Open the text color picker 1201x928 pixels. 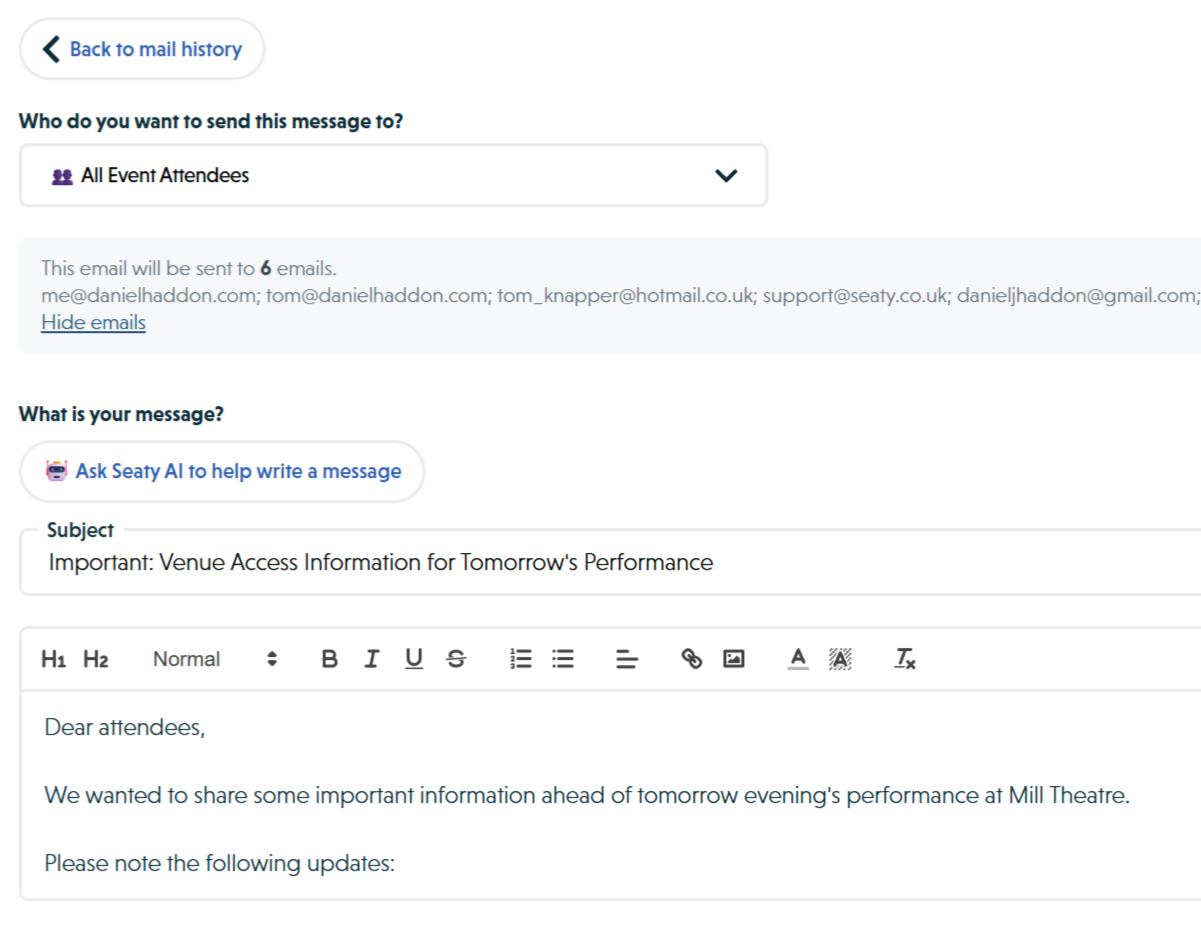pyautogui.click(x=797, y=658)
